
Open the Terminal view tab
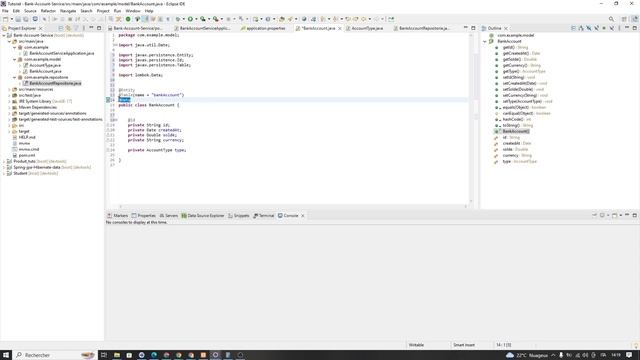264,216
